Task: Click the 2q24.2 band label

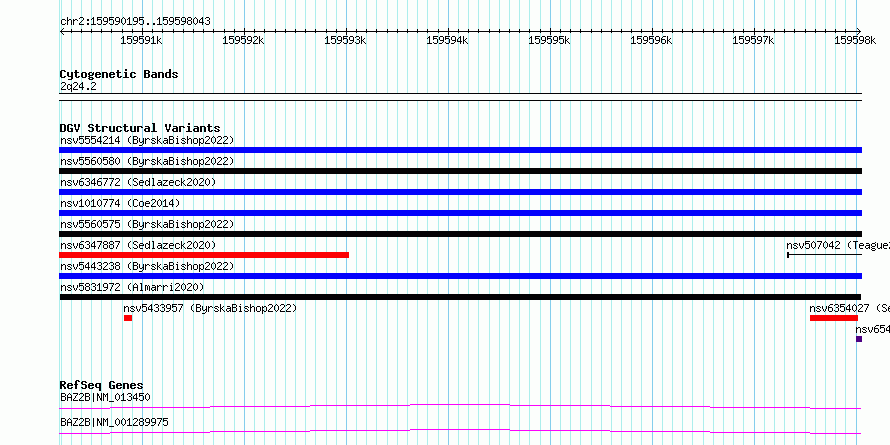Action: click(x=78, y=87)
